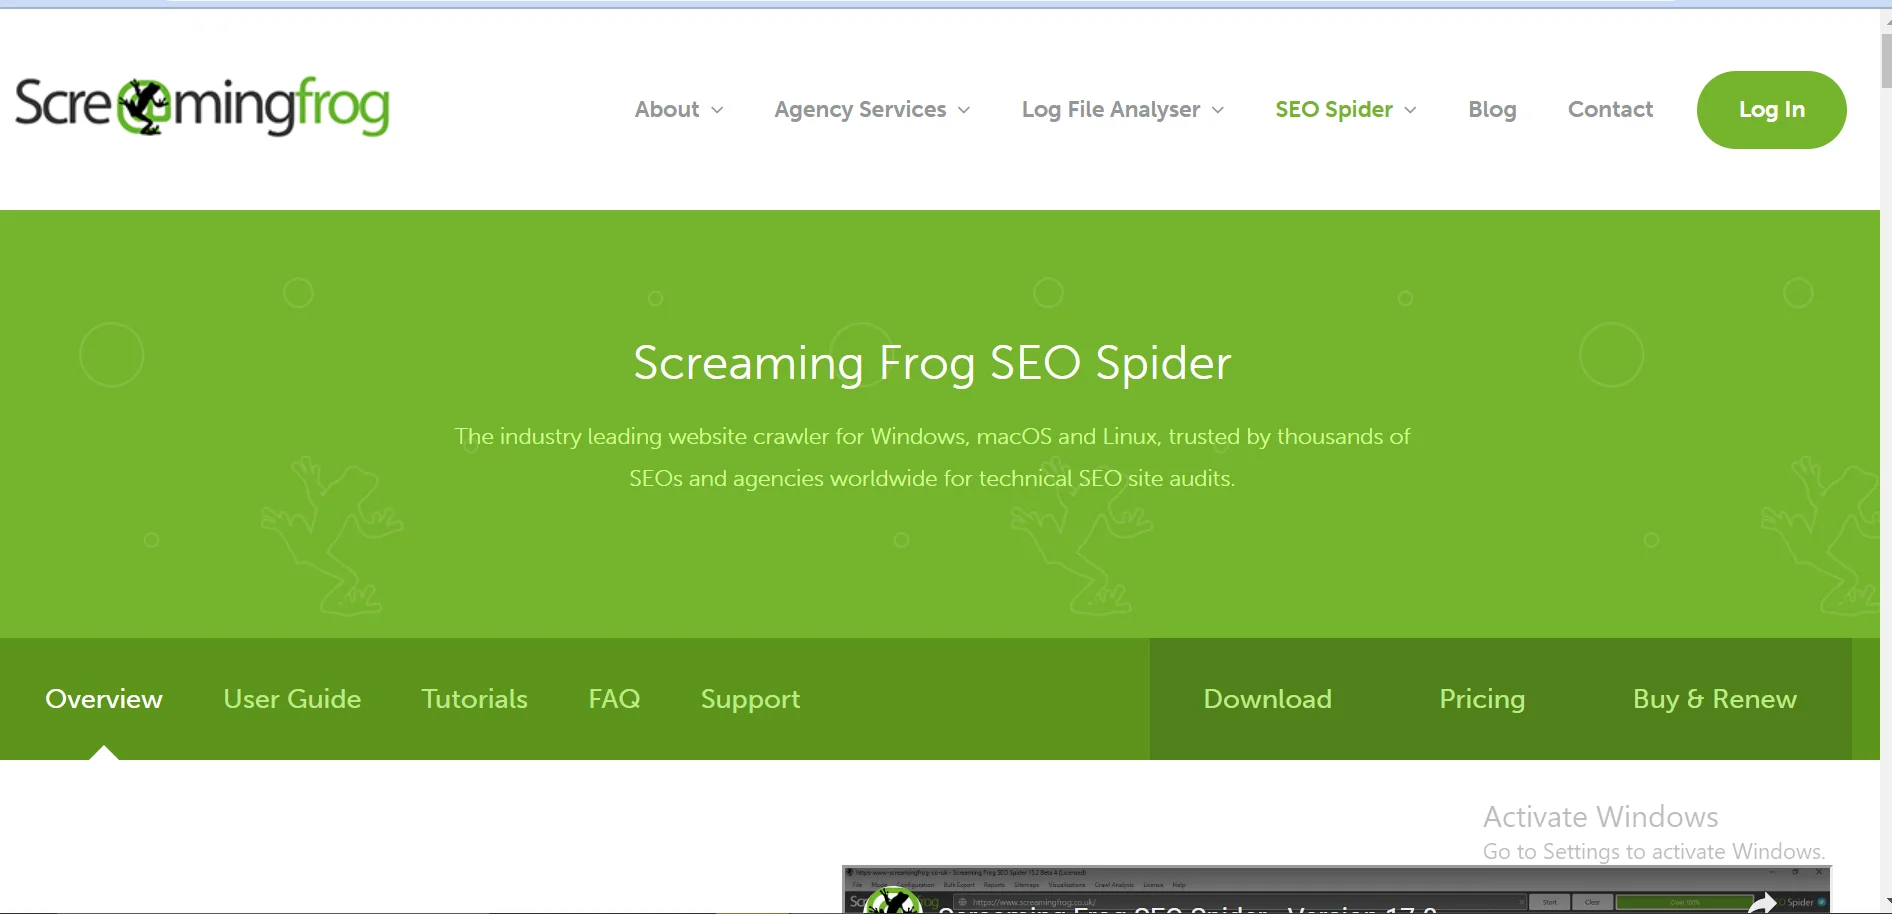The height and width of the screenshot is (914, 1892).
Task: Switch to the User Guide tab
Action: click(292, 699)
